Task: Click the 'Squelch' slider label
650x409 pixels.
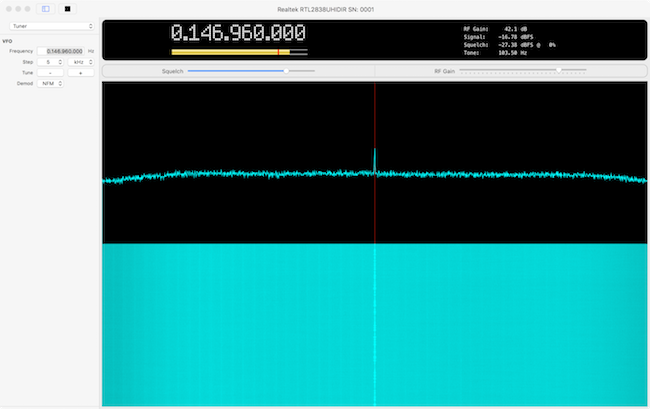Action: [x=172, y=71]
